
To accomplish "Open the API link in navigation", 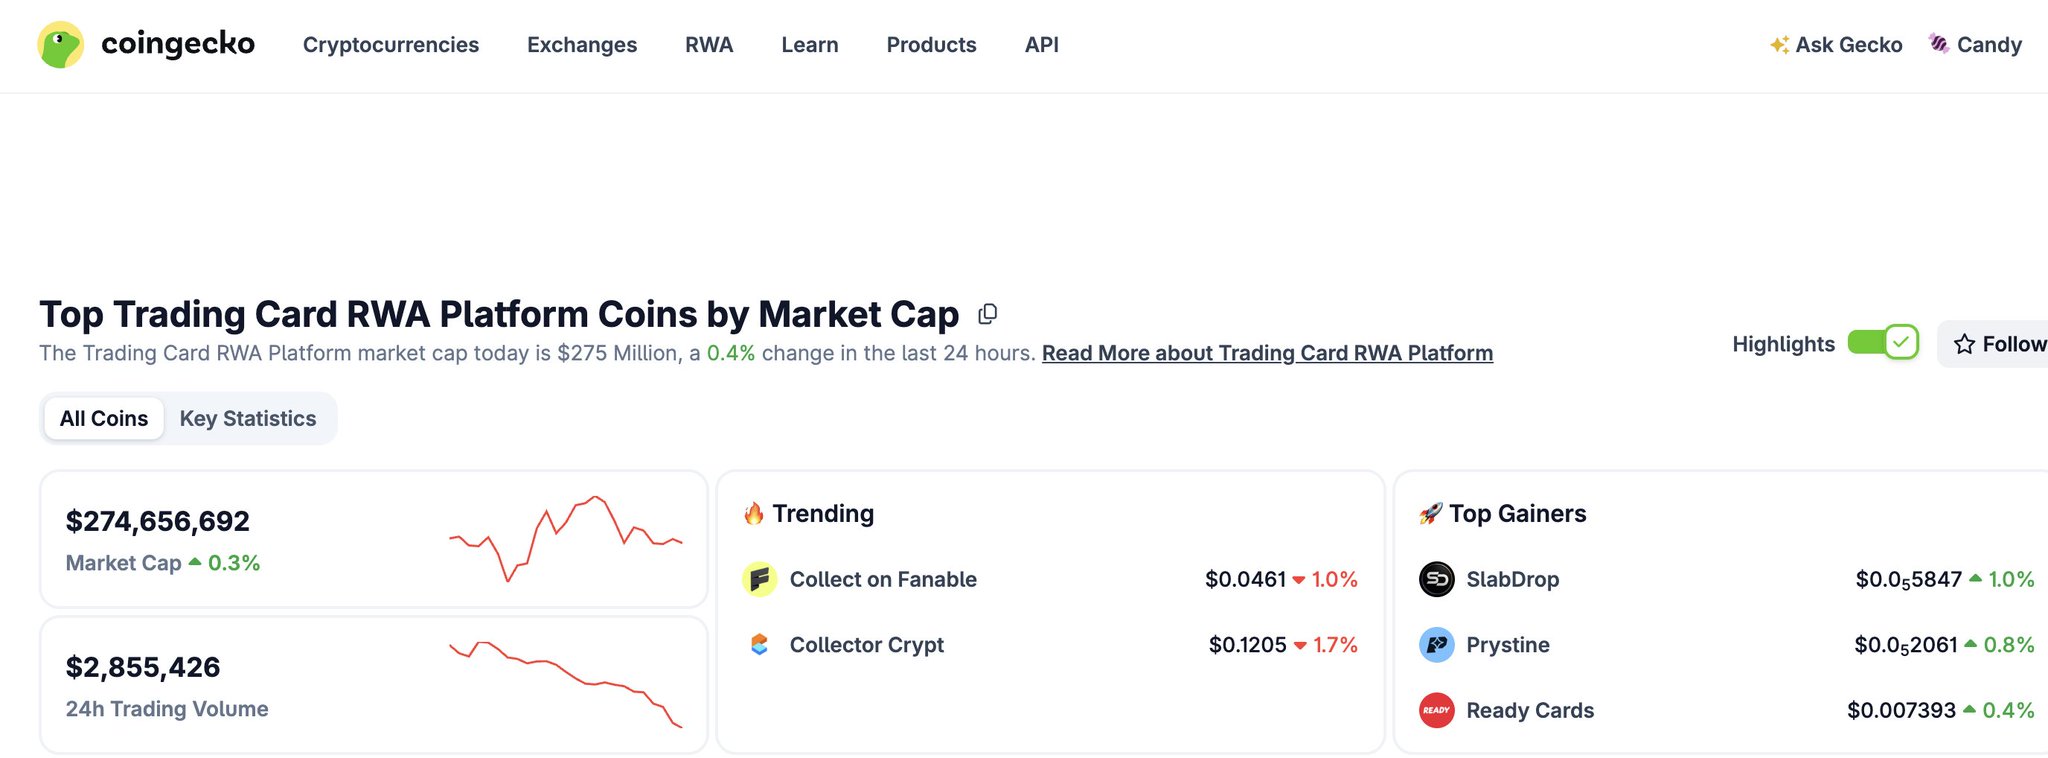I will [1042, 45].
